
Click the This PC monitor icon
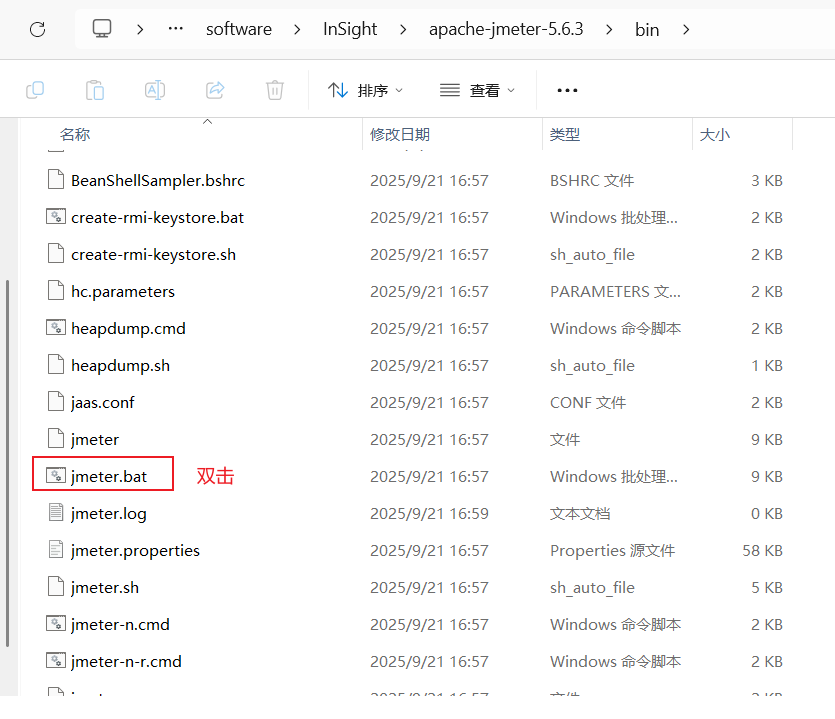point(102,29)
